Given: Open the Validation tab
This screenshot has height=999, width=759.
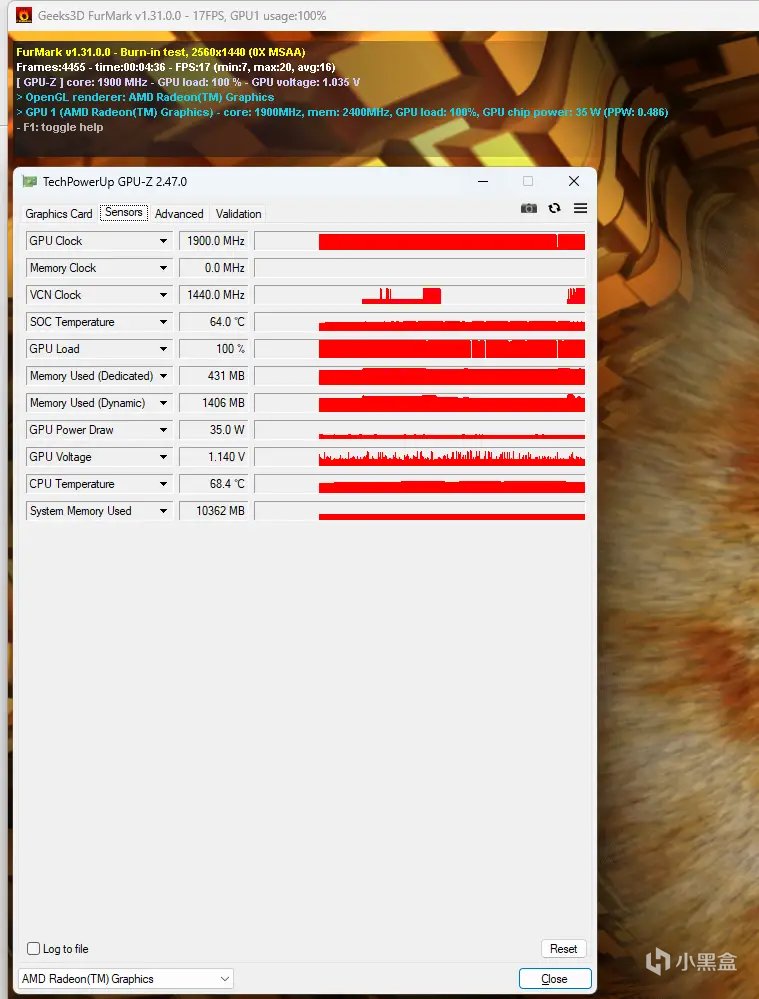Looking at the screenshot, I should 238,214.
